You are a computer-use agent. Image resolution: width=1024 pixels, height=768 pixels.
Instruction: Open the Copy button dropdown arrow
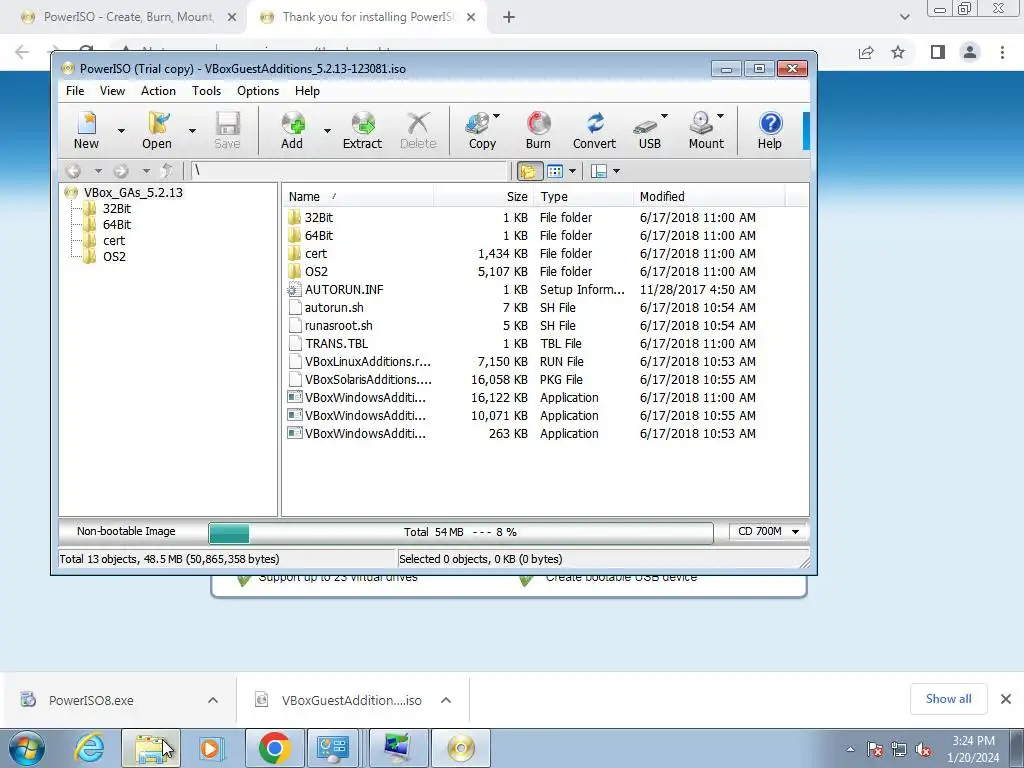coord(496,116)
